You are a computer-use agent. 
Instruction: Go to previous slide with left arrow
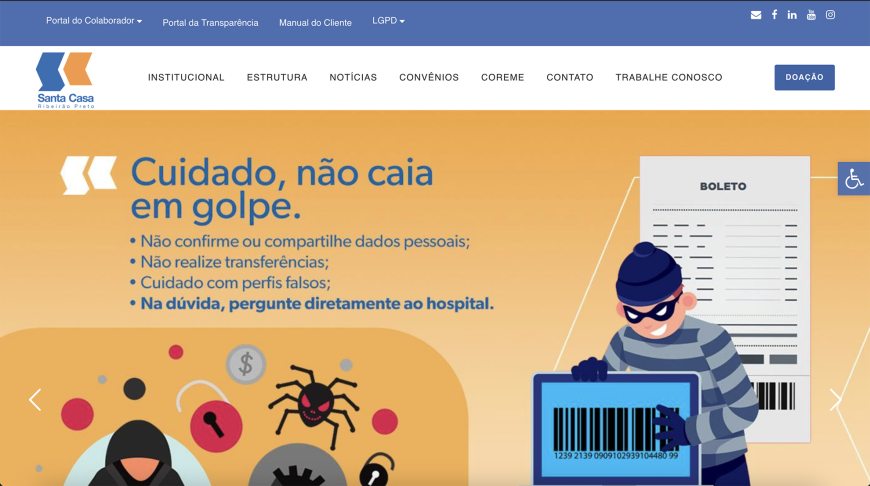[x=35, y=399]
